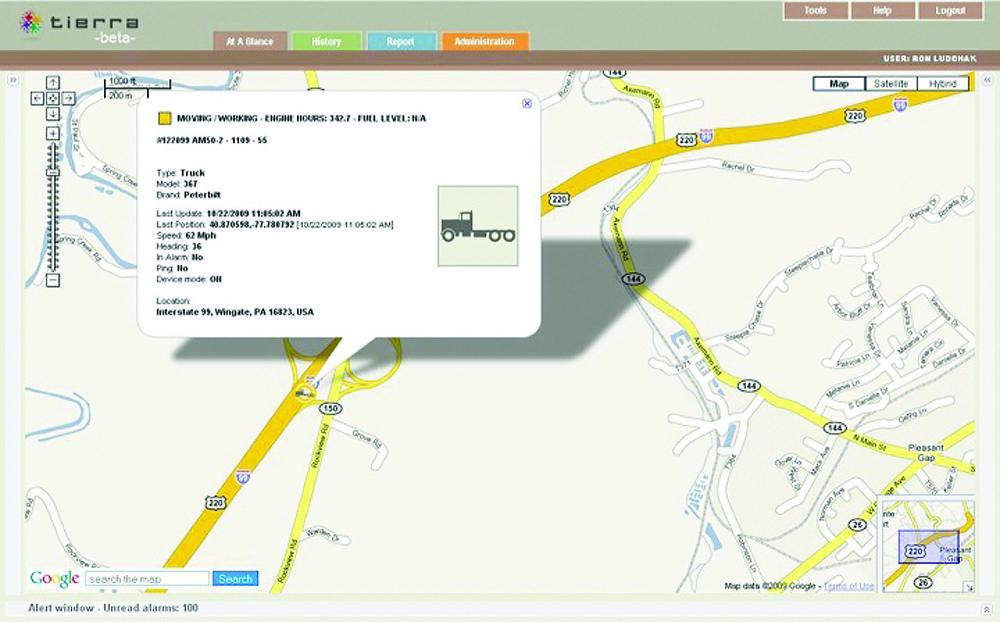Close the truck info popup
This screenshot has height=622, width=1000.
coord(527,103)
